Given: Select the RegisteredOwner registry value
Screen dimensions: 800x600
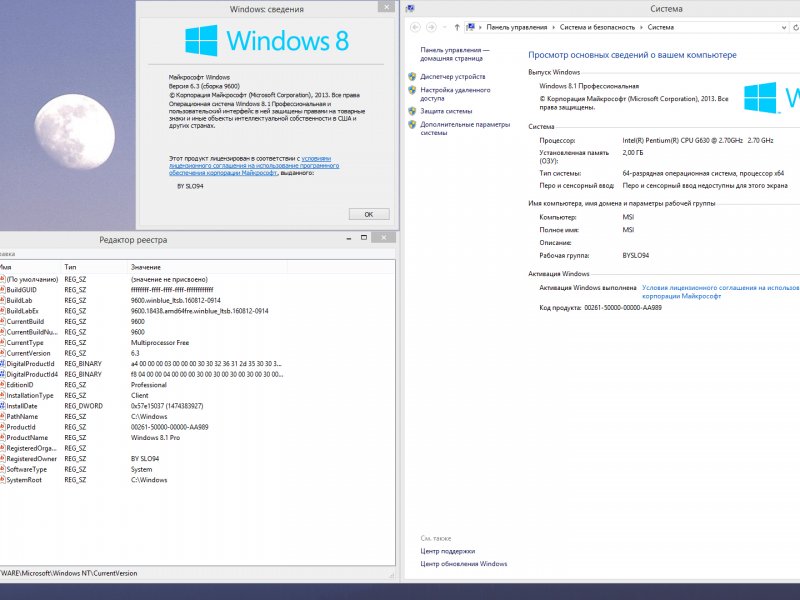Looking at the screenshot, I should [x=32, y=459].
